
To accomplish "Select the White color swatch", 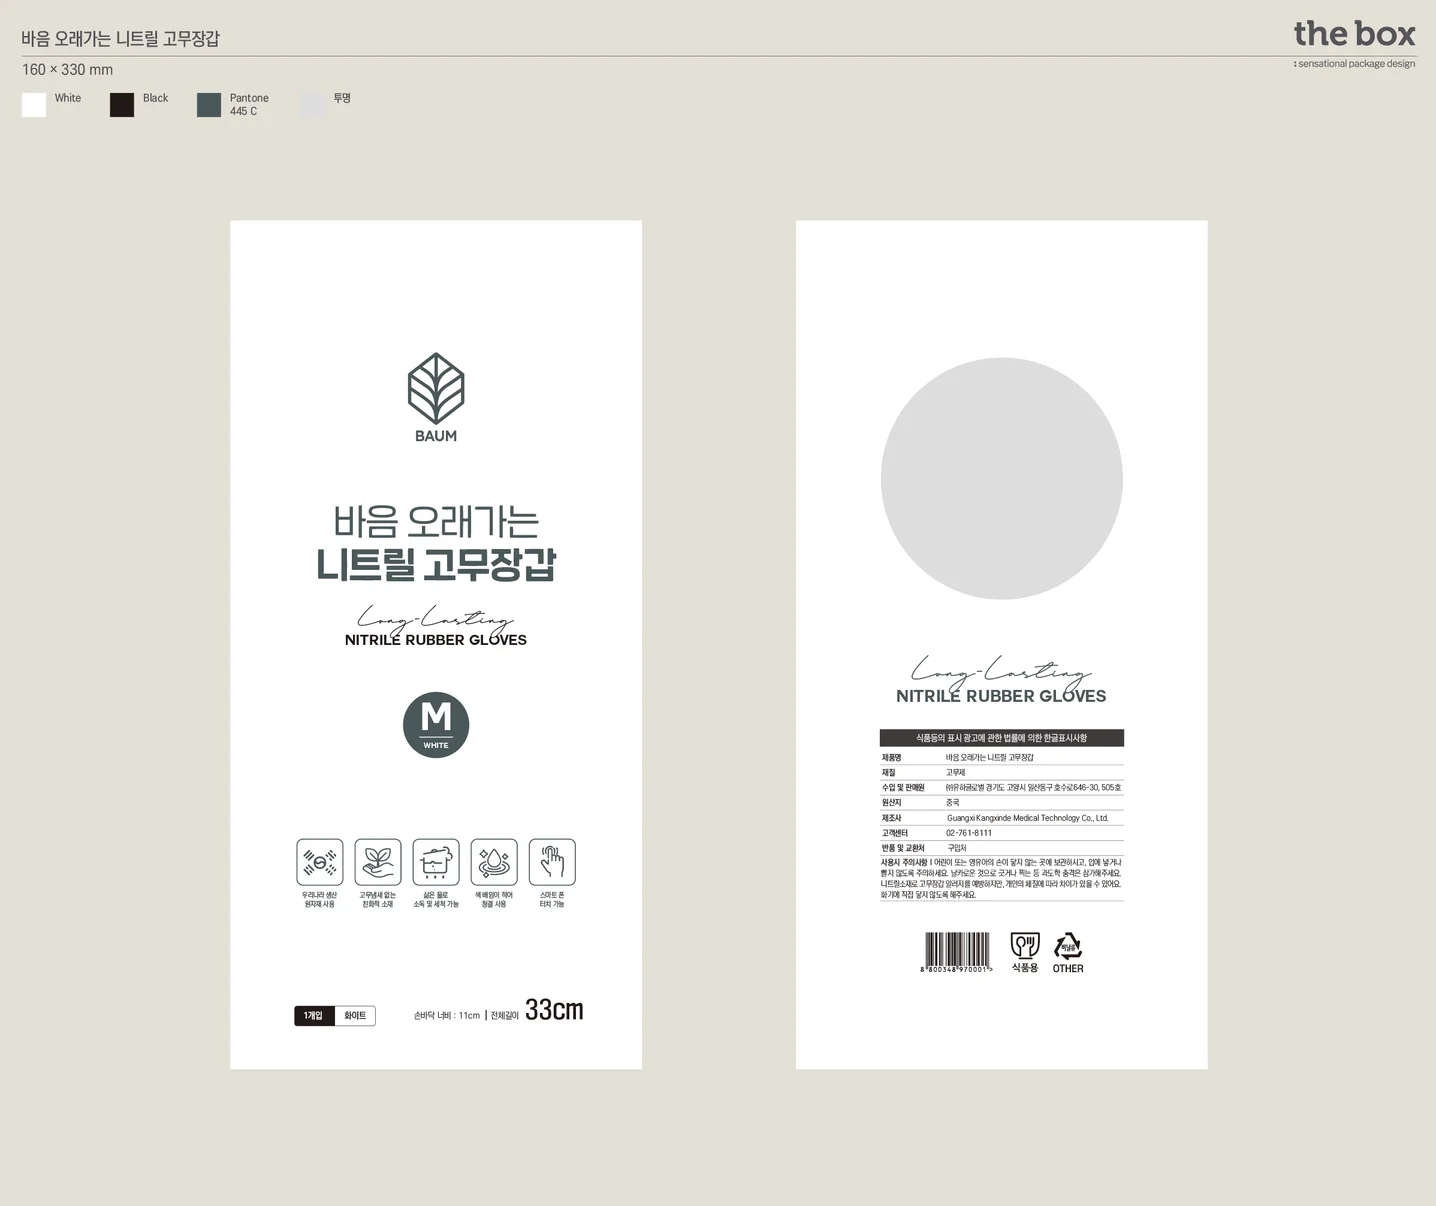I will tap(34, 105).
